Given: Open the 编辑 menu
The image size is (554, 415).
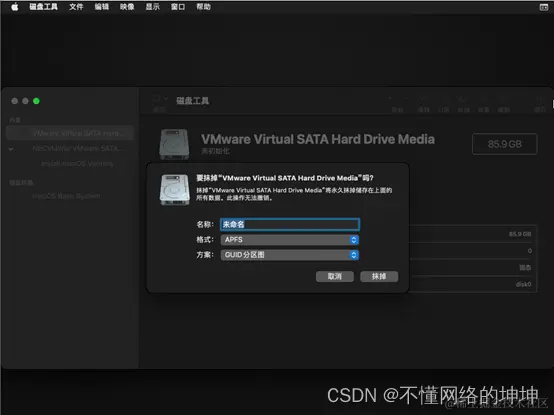Looking at the screenshot, I should 101,7.
